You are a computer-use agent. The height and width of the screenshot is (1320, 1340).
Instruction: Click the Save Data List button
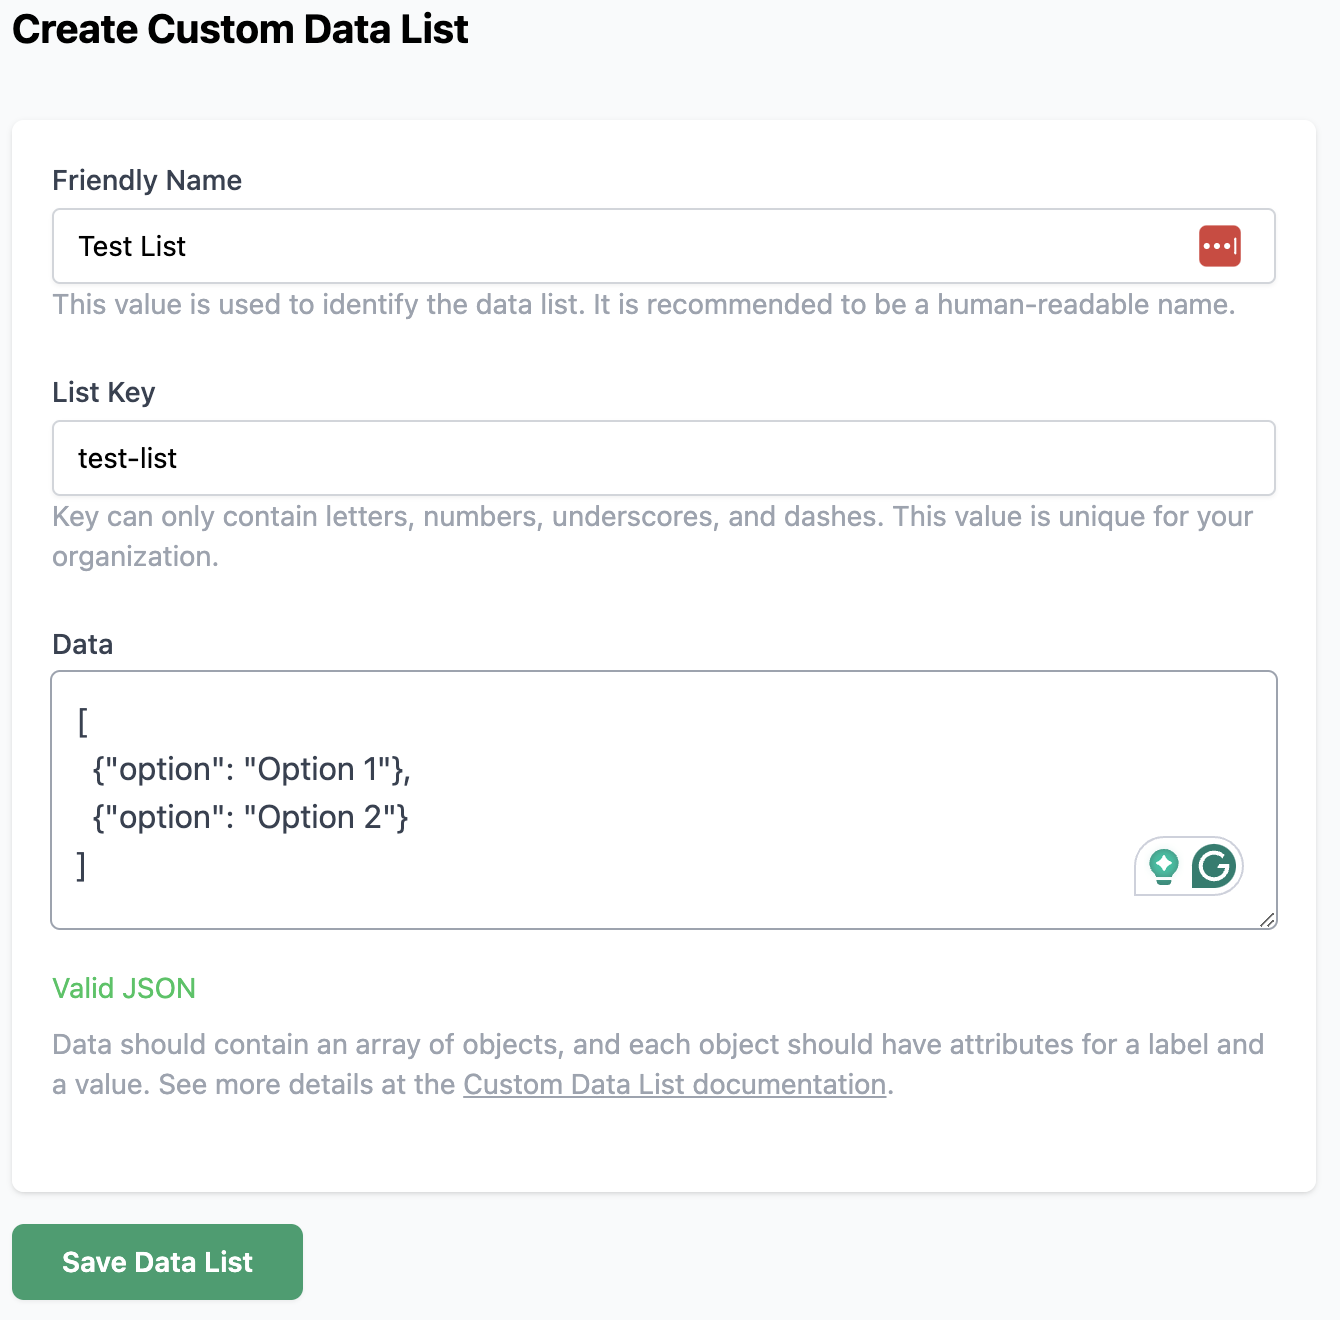tap(157, 1262)
